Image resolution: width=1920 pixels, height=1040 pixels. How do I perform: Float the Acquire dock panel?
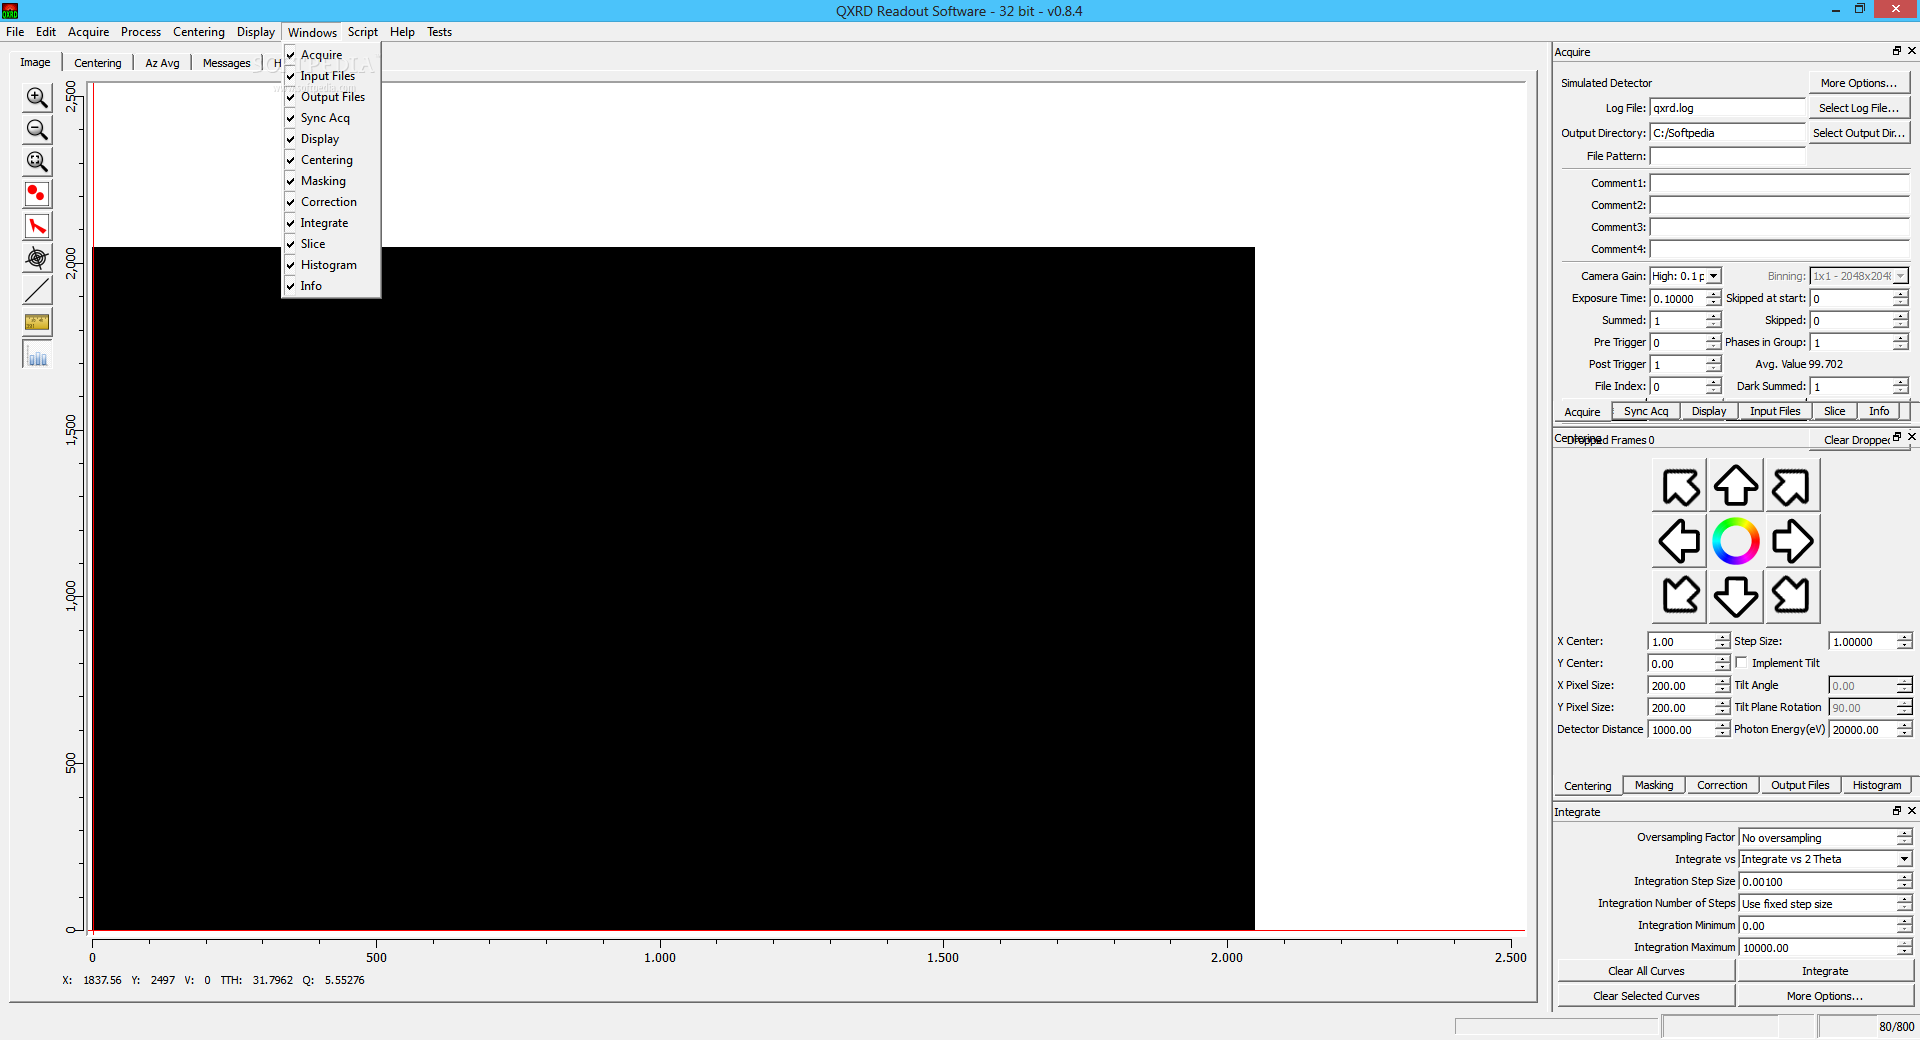pos(1896,51)
